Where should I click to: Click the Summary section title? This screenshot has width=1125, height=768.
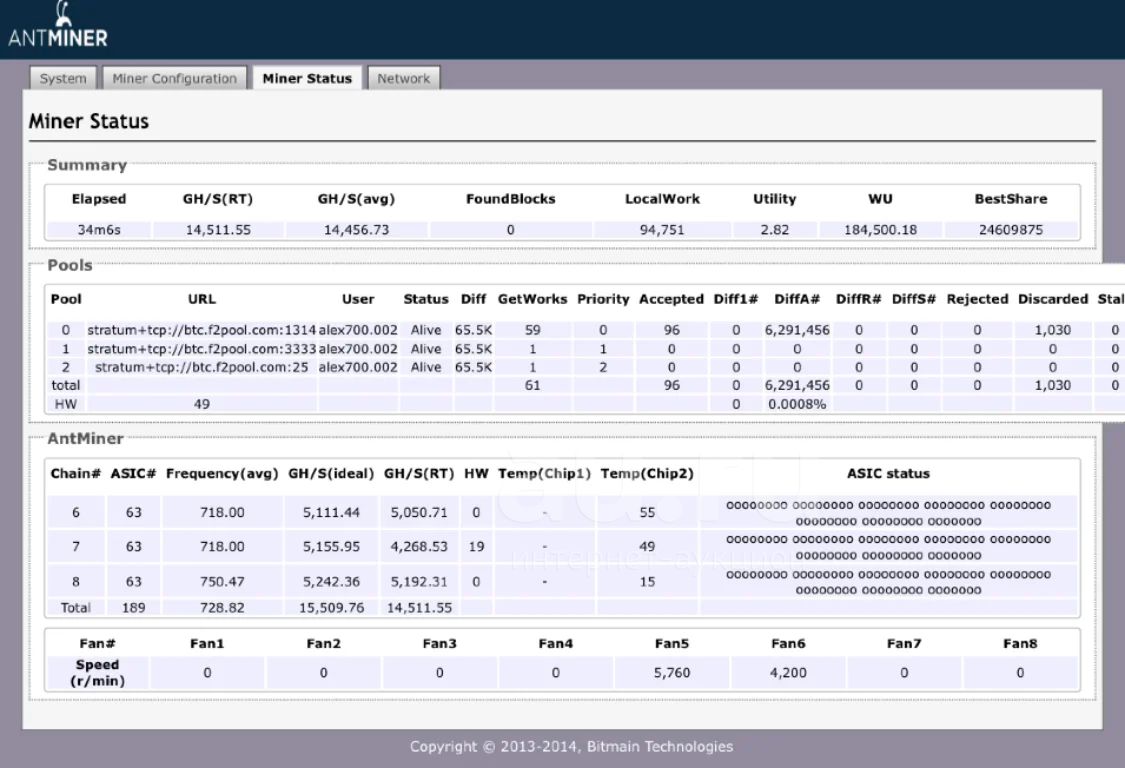click(87, 165)
